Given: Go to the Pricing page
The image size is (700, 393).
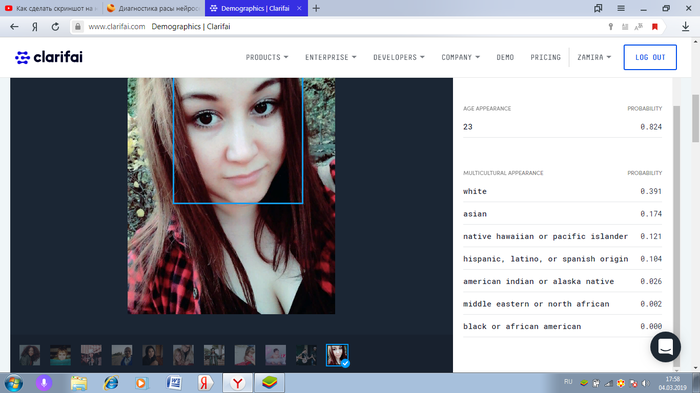Looking at the screenshot, I should 546,57.
